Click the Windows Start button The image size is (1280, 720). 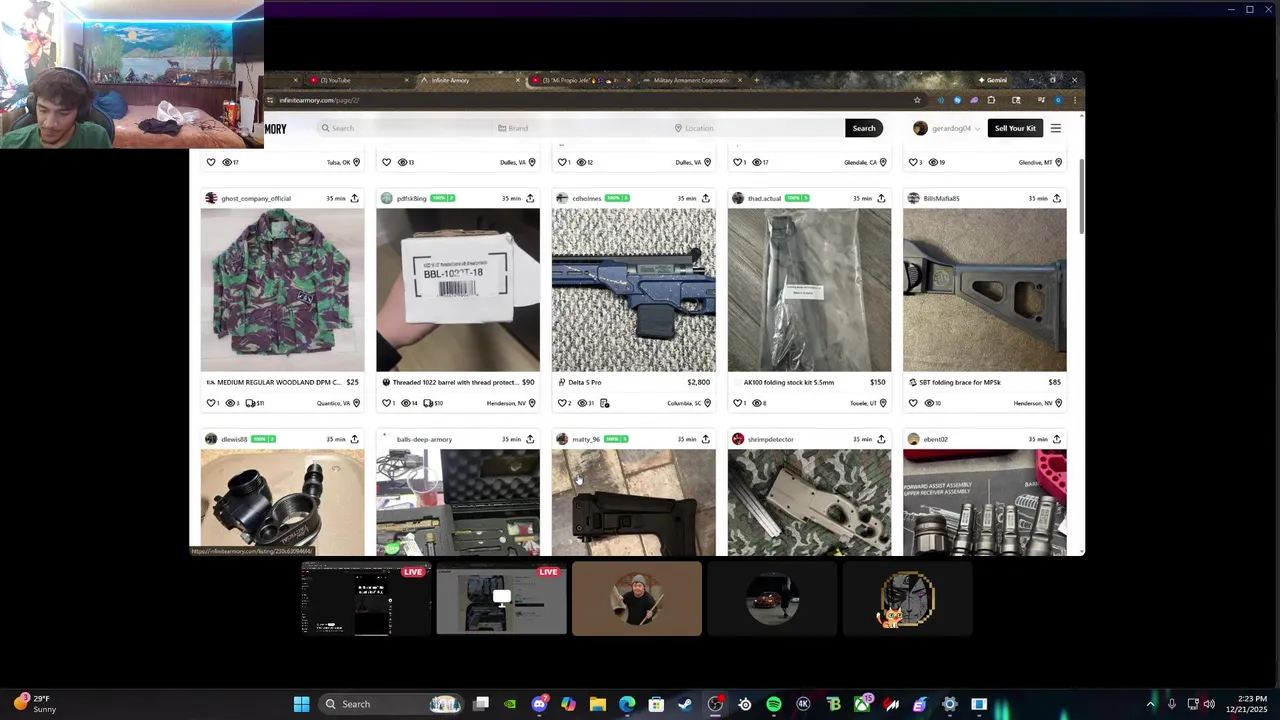(301, 704)
